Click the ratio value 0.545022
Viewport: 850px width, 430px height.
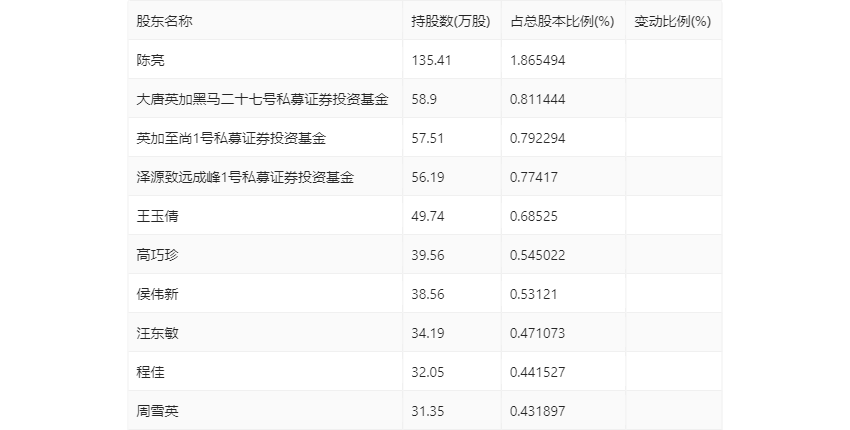pyautogui.click(x=538, y=255)
